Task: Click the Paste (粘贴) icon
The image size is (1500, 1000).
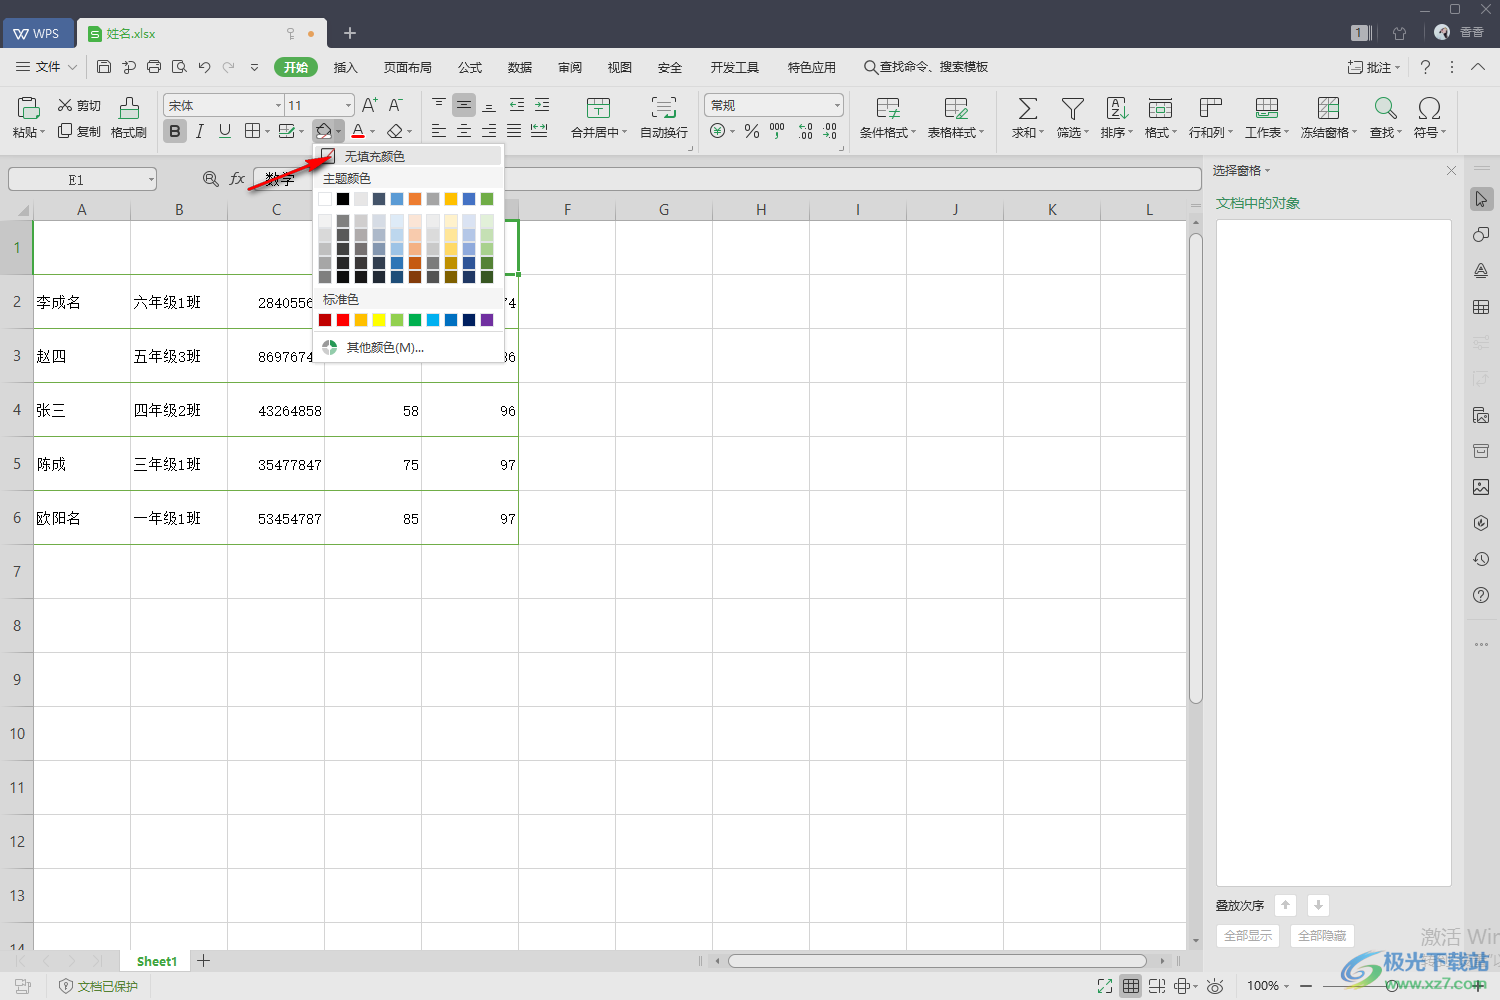Action: pos(28,108)
